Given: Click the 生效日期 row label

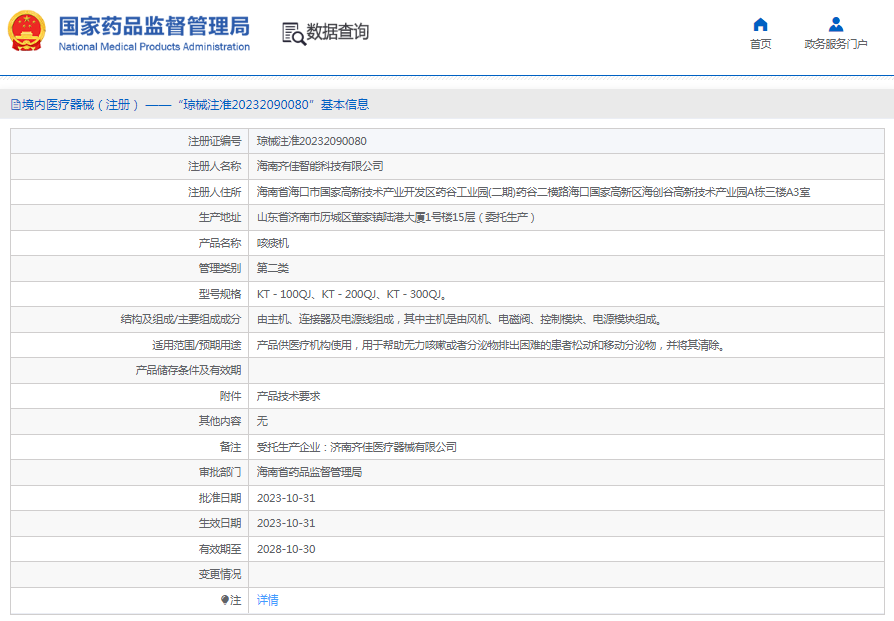Looking at the screenshot, I should coord(220,523).
